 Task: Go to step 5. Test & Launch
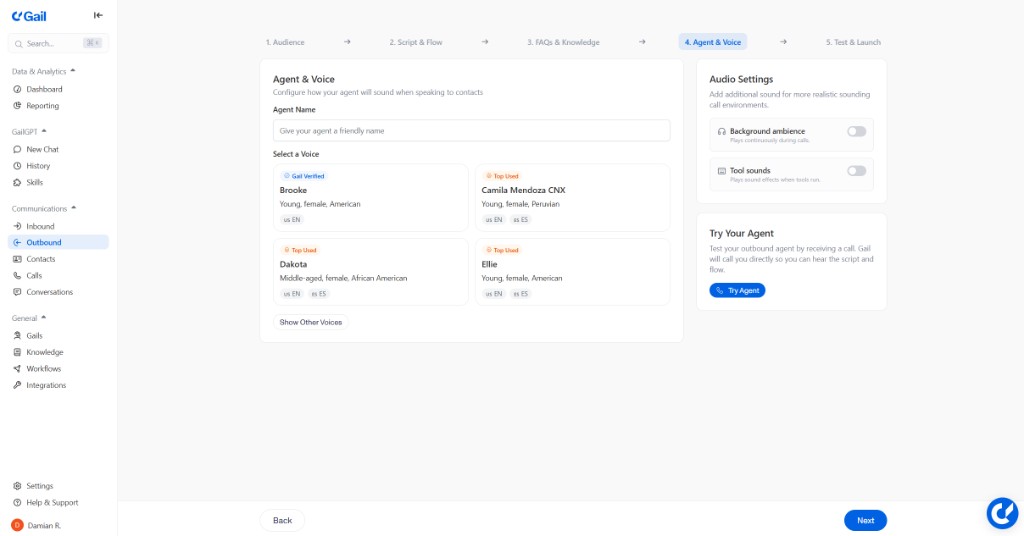853,42
